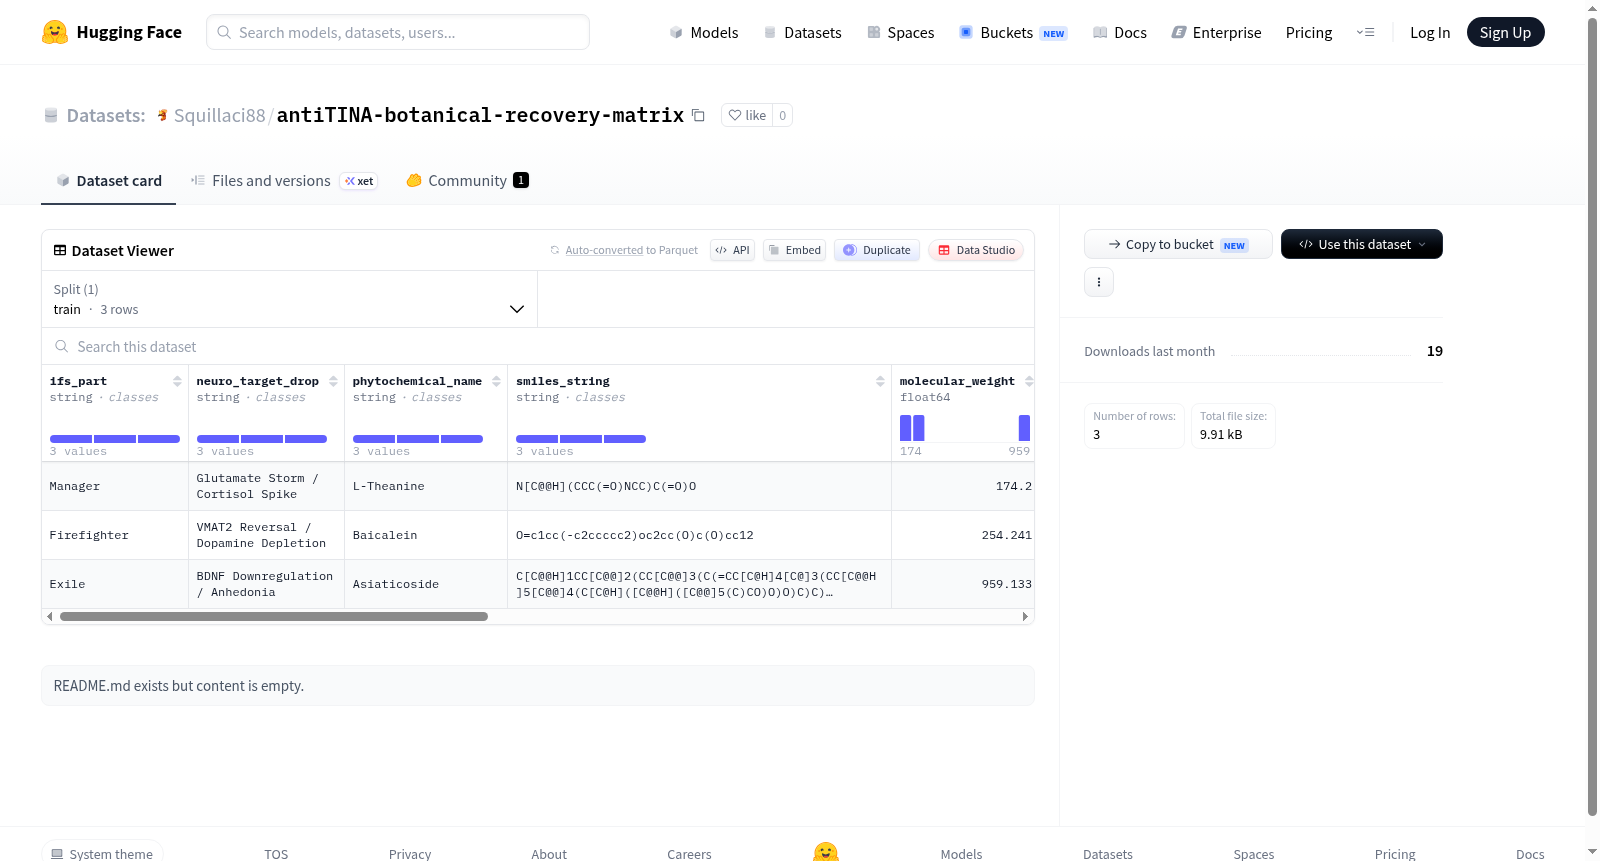Click the Embed button
Image resolution: width=1600 pixels, height=861 pixels.
click(795, 250)
